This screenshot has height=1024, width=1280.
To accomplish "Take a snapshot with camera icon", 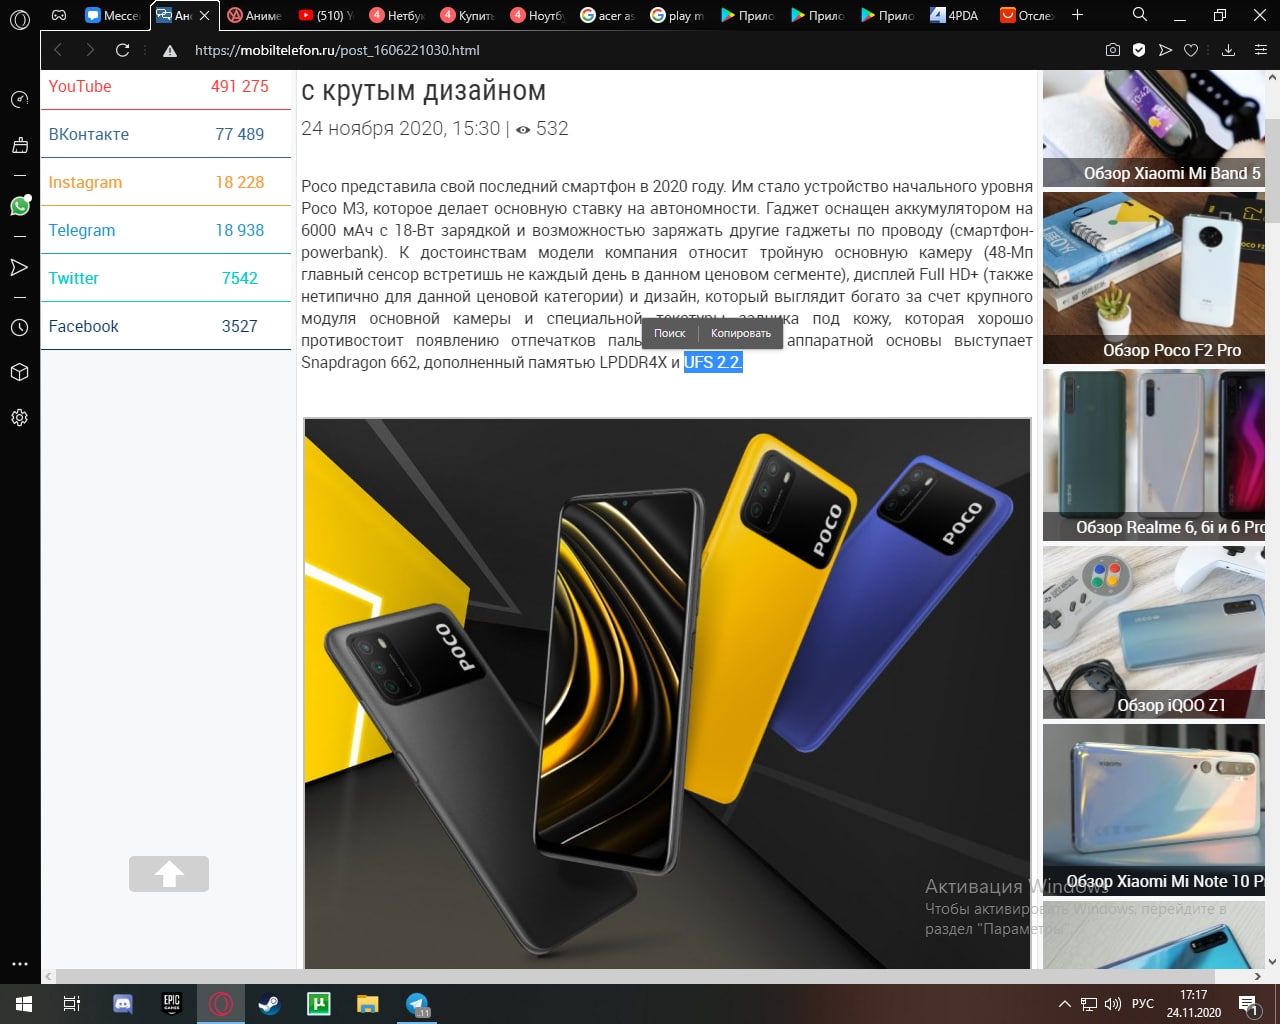I will (1113, 50).
